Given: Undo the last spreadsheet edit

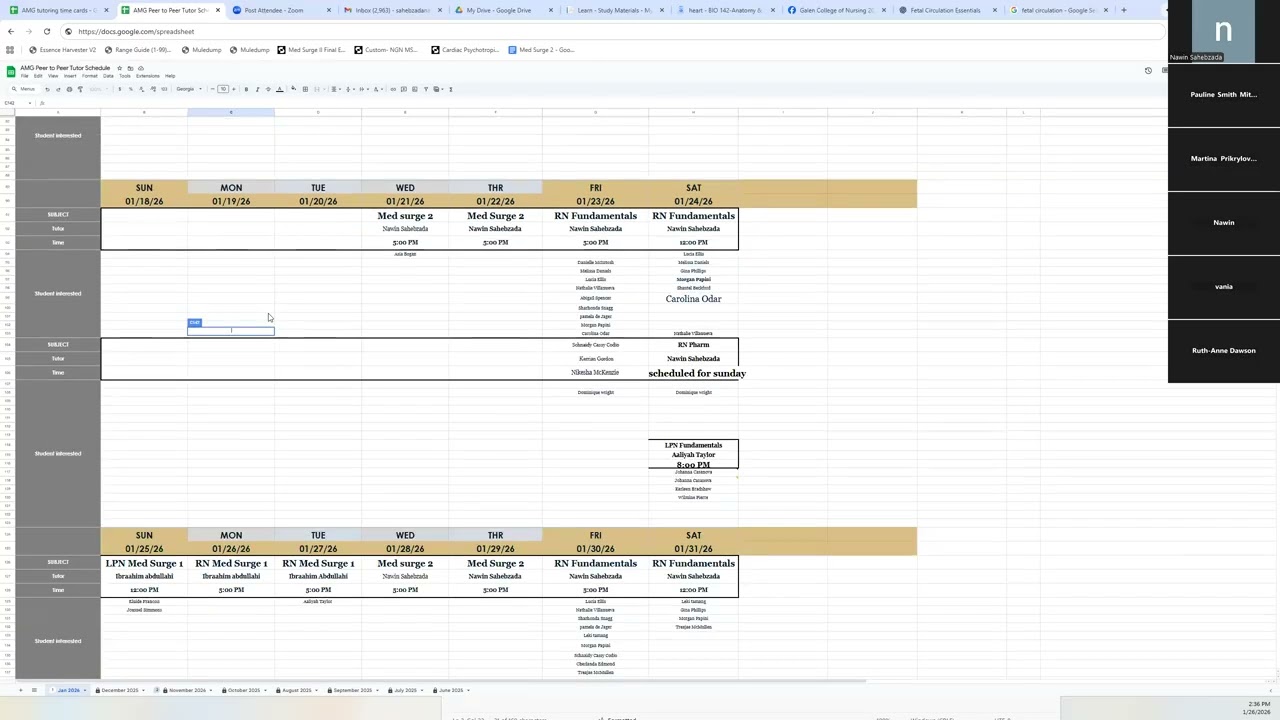Looking at the screenshot, I should coord(47,89).
